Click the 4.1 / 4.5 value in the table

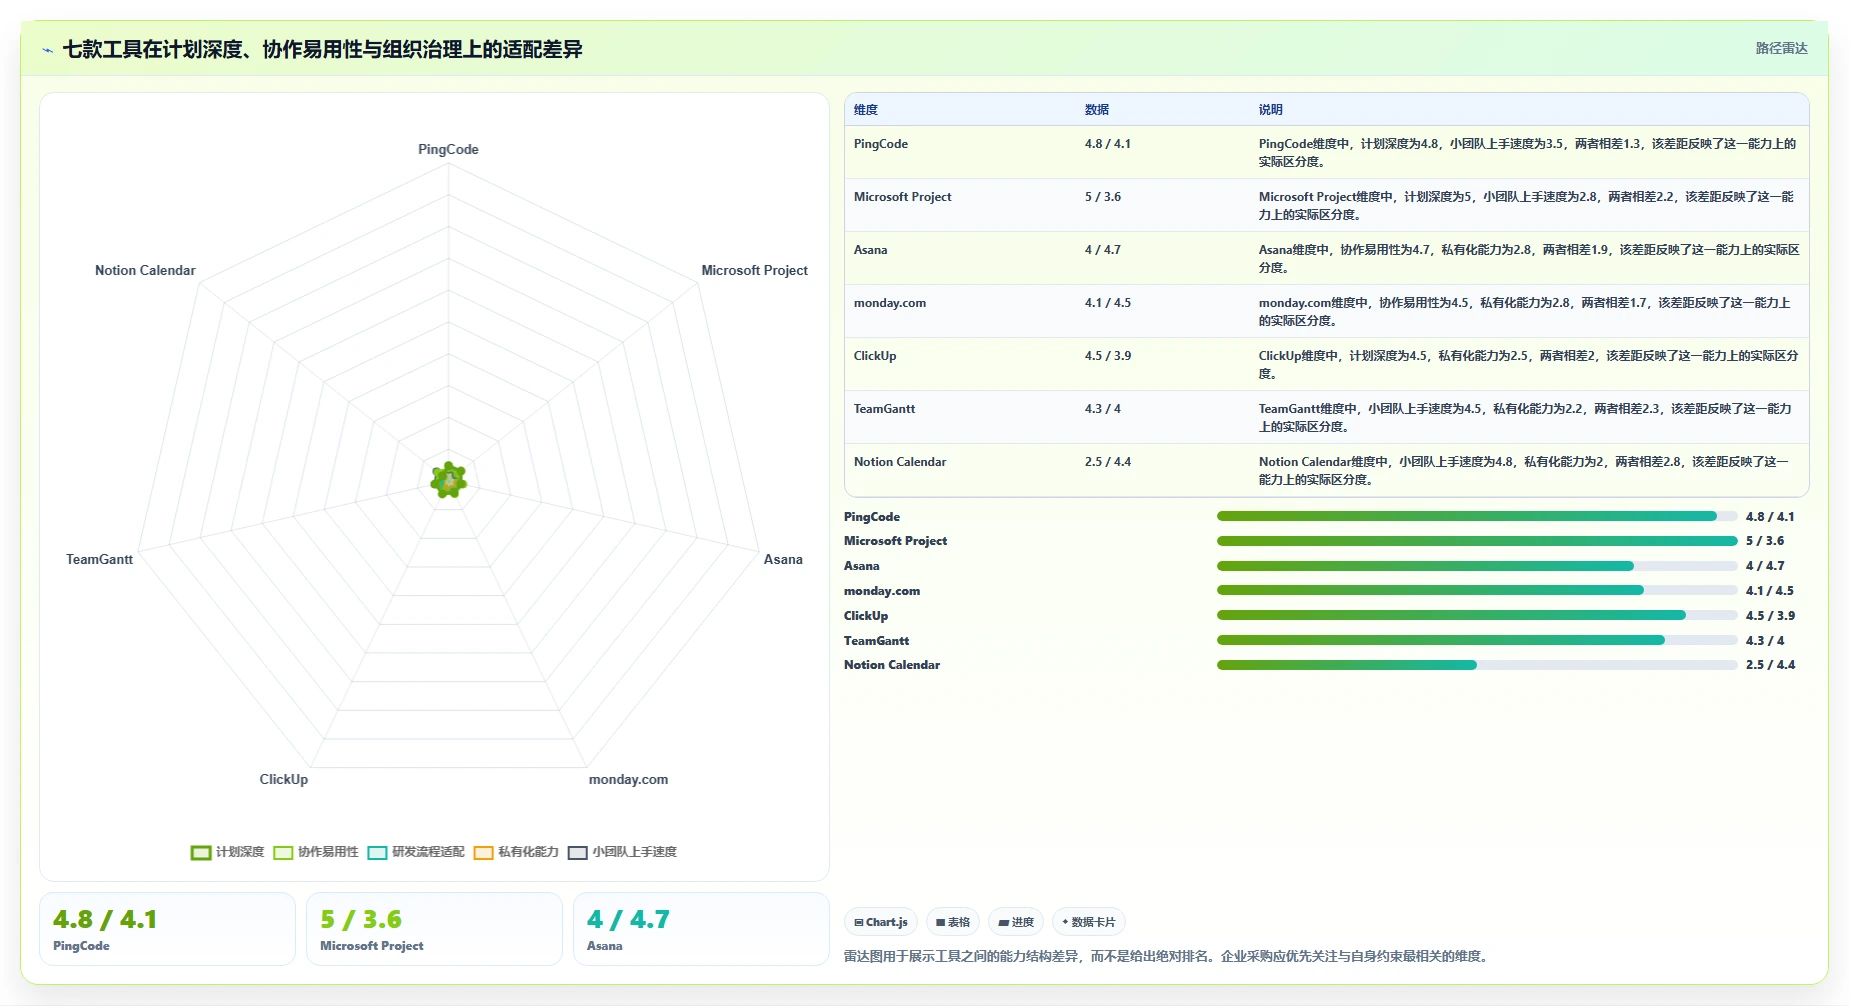1108,303
